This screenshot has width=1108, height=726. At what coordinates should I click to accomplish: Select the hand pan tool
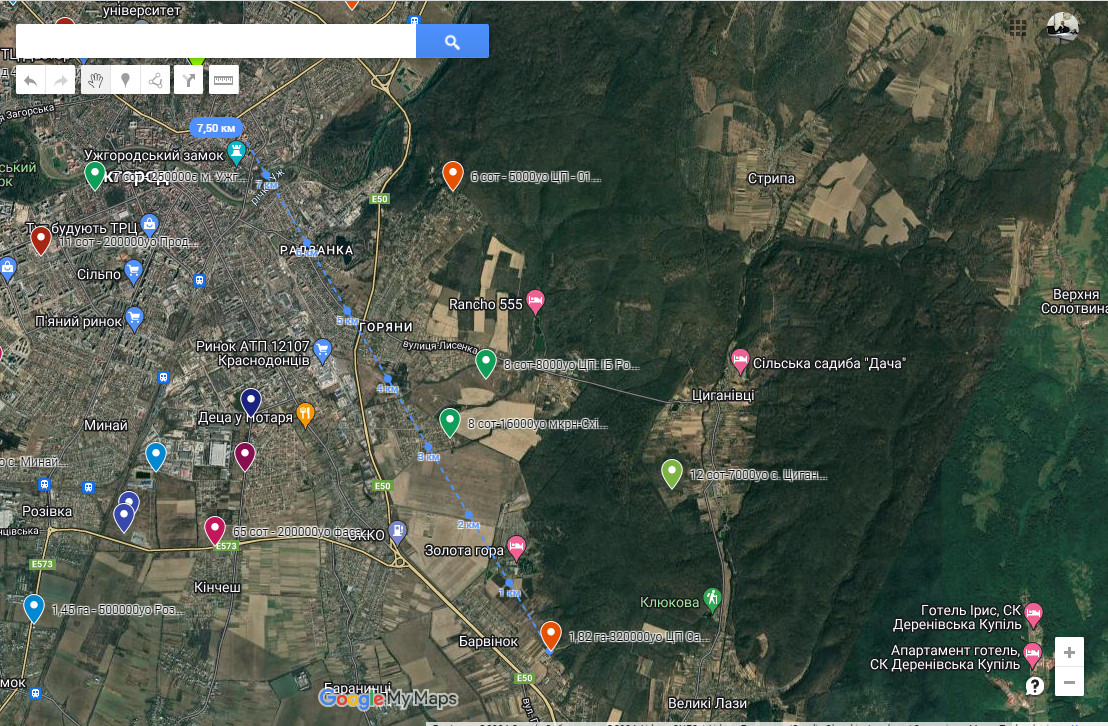(95, 81)
